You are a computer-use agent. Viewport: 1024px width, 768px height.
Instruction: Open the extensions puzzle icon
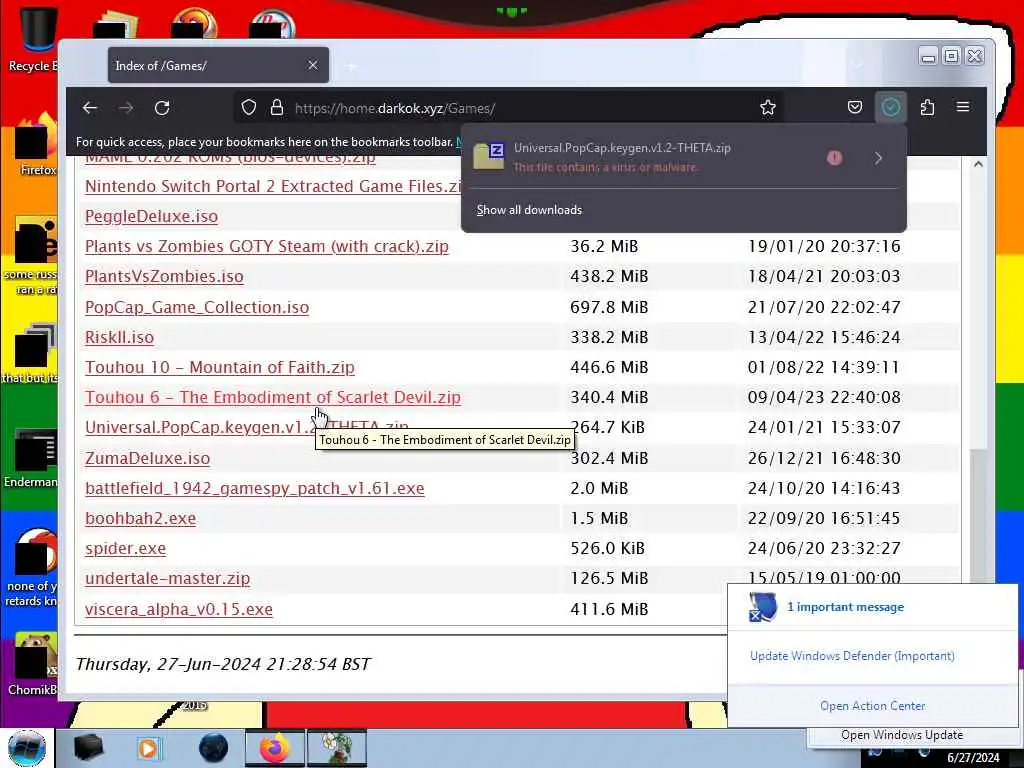point(927,107)
